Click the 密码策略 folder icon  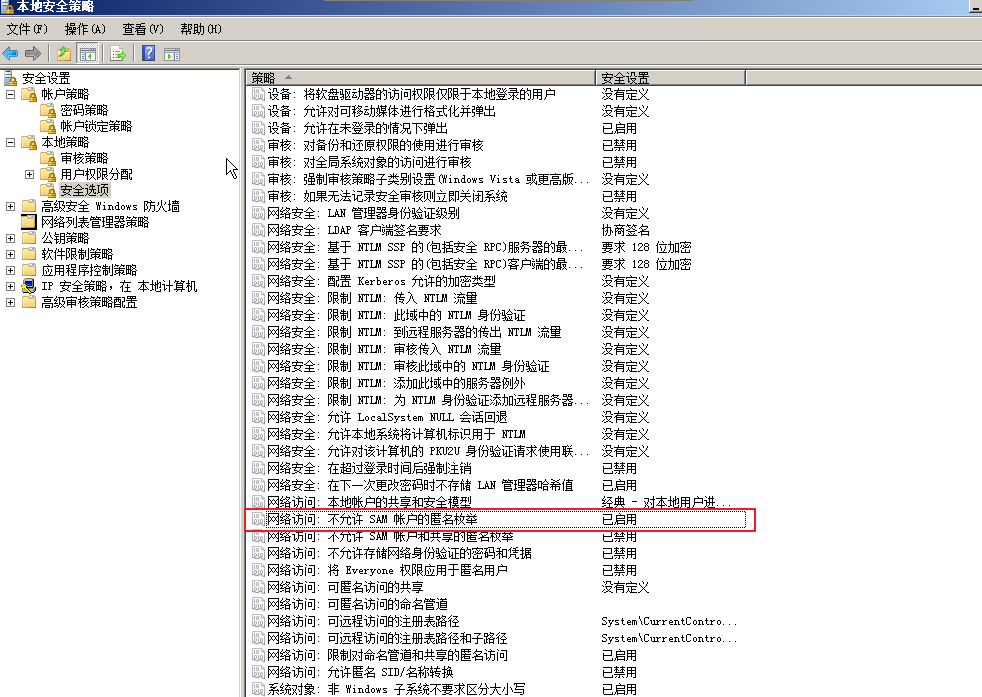tap(48, 111)
